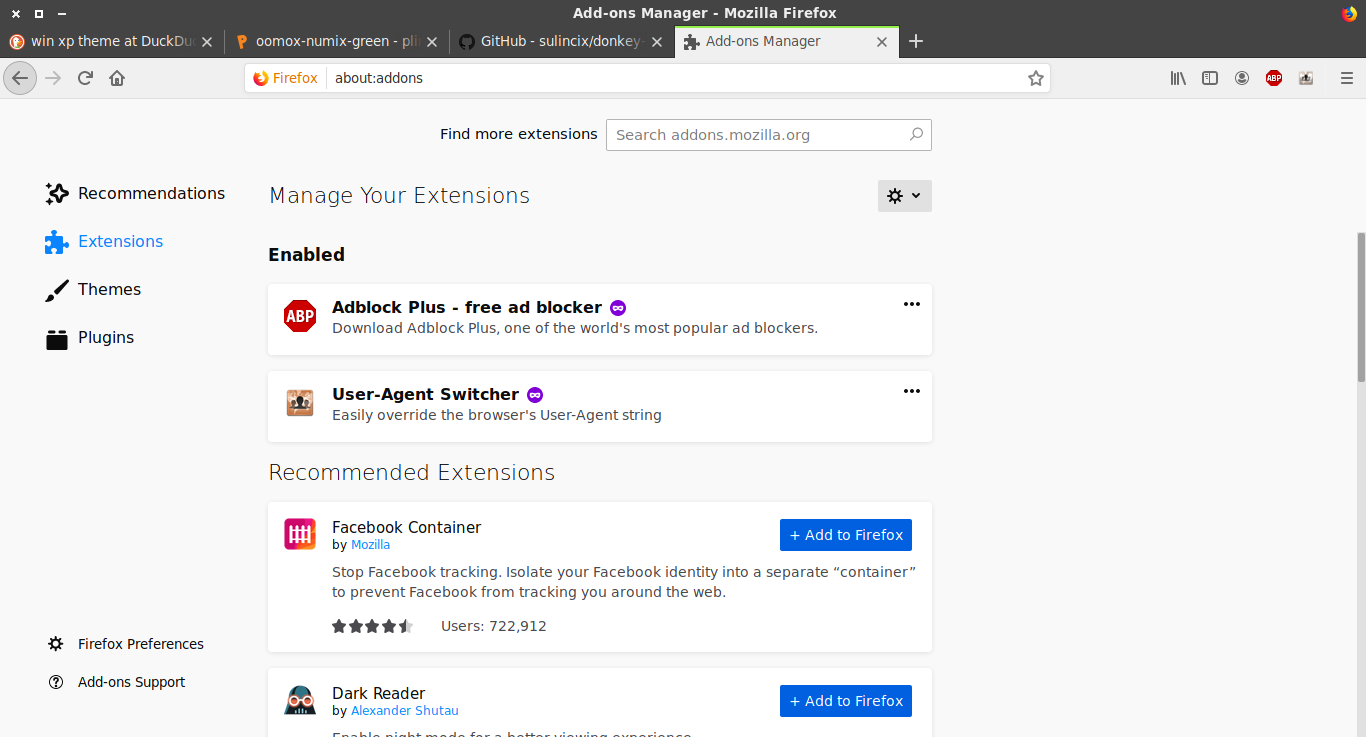Open the Firefox Account icon
The width and height of the screenshot is (1366, 737).
point(1242,78)
